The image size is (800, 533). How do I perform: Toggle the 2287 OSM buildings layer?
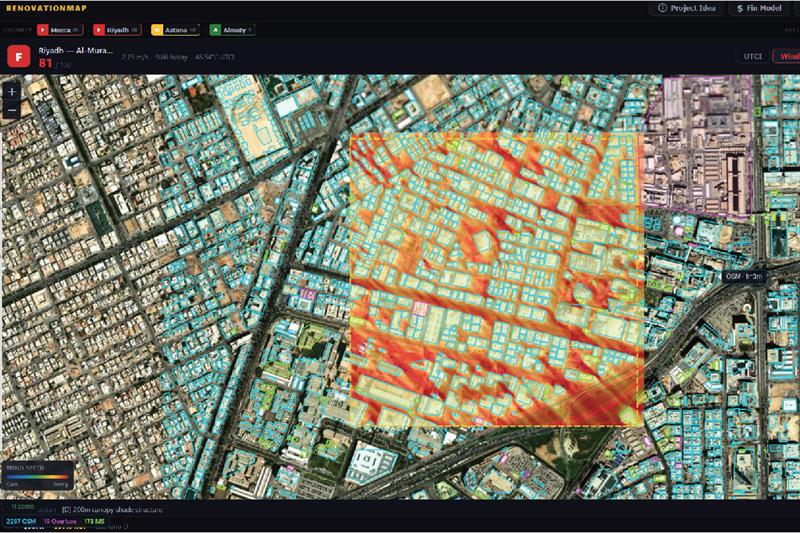pyautogui.click(x=21, y=522)
